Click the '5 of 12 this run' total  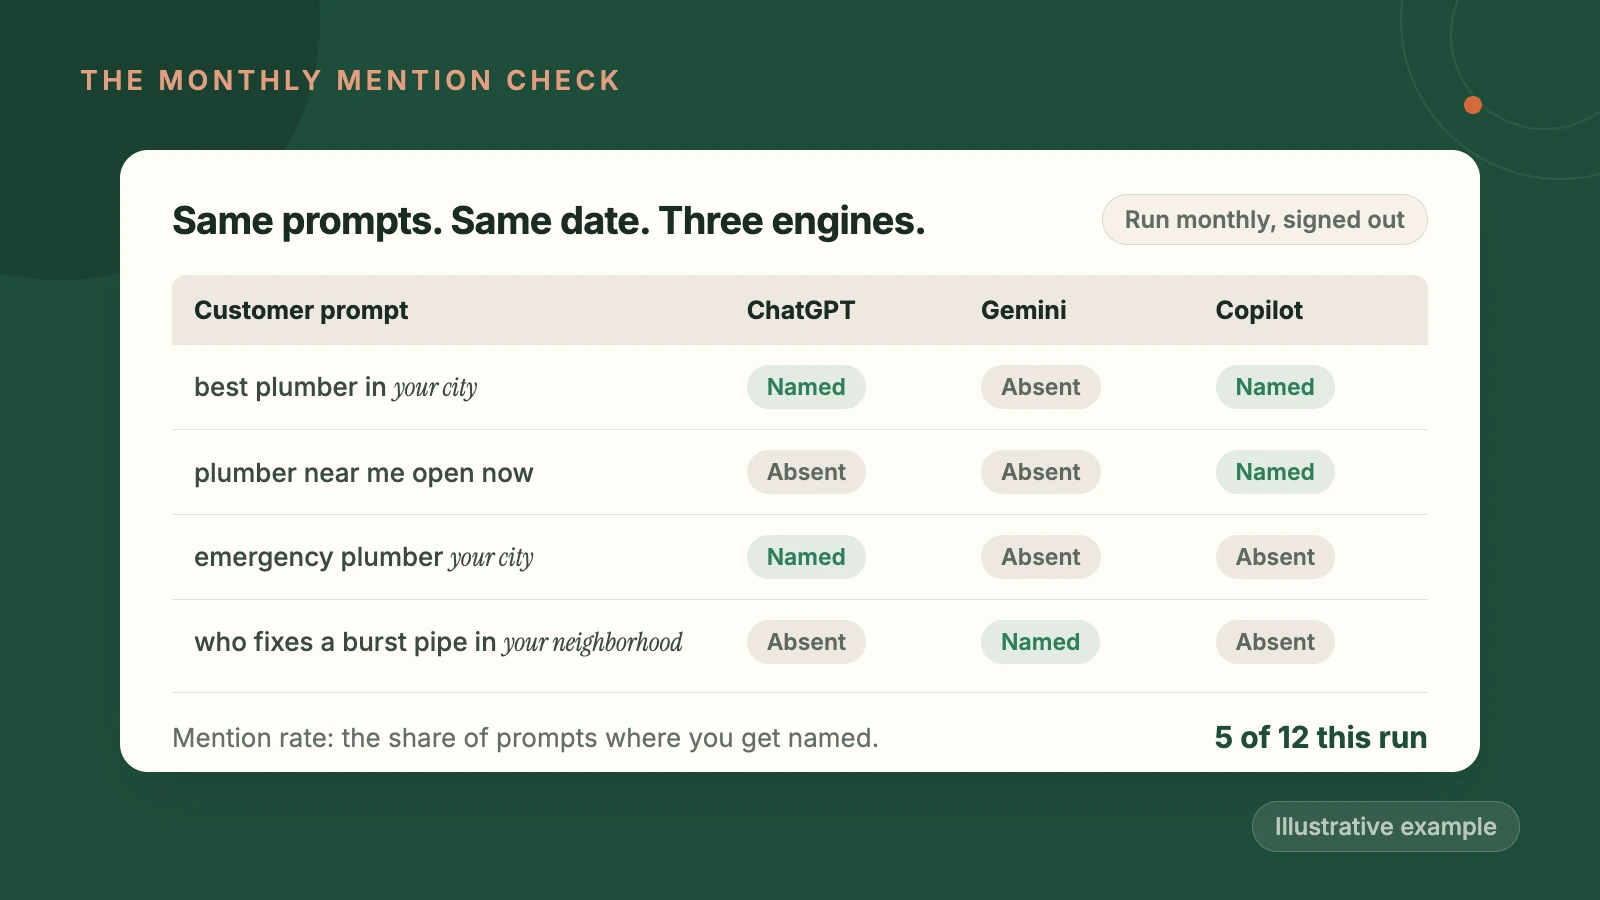(1321, 738)
